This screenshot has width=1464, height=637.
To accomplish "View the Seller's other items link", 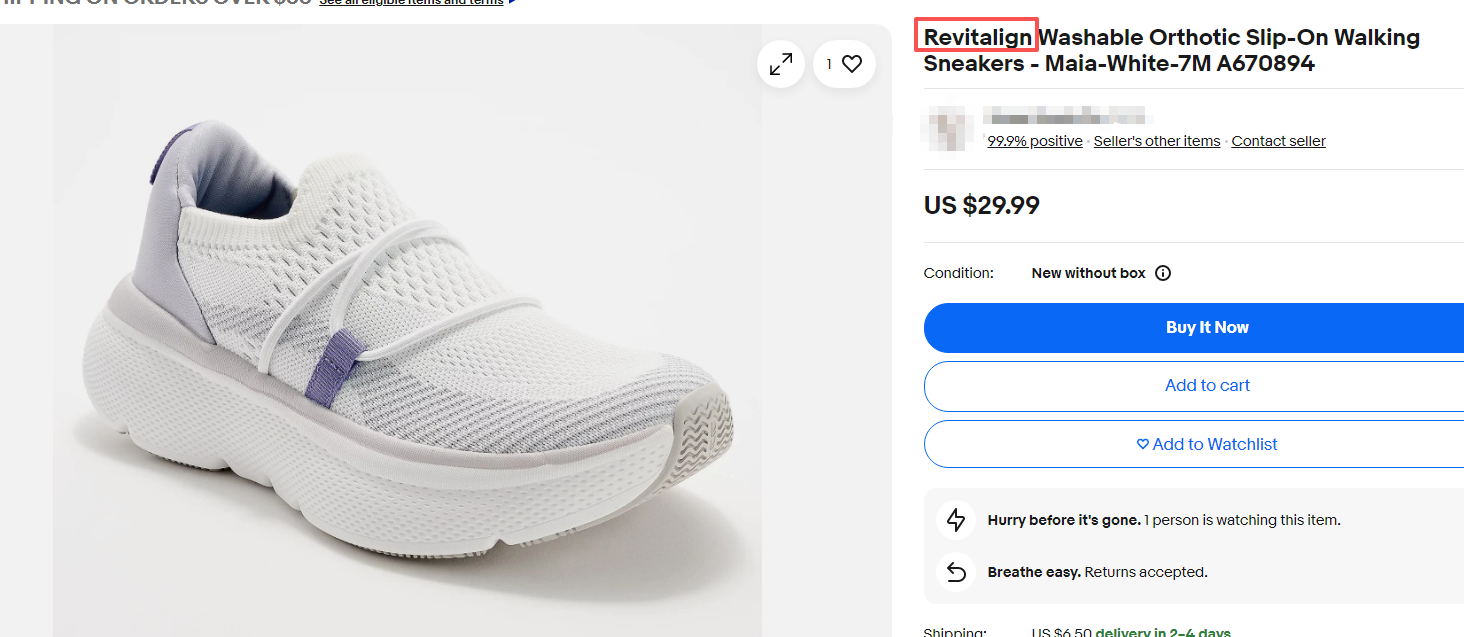I will pos(1156,141).
